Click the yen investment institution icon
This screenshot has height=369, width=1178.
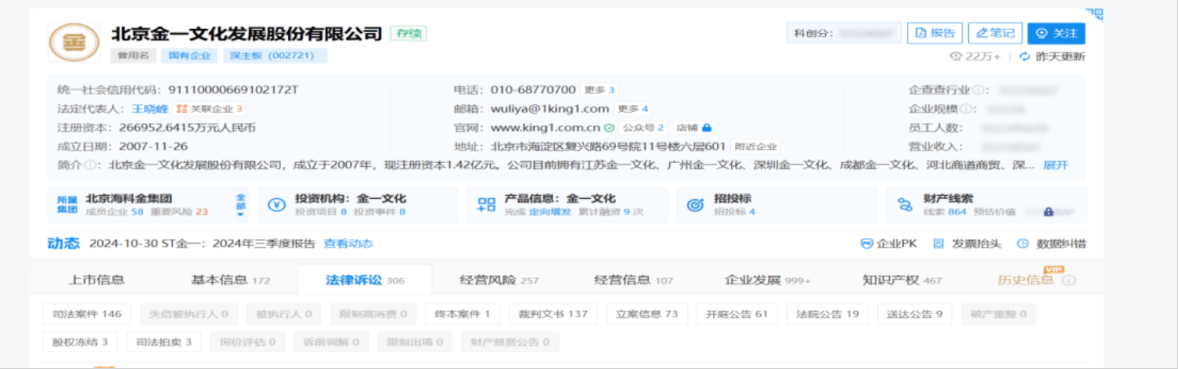pyautogui.click(x=276, y=205)
